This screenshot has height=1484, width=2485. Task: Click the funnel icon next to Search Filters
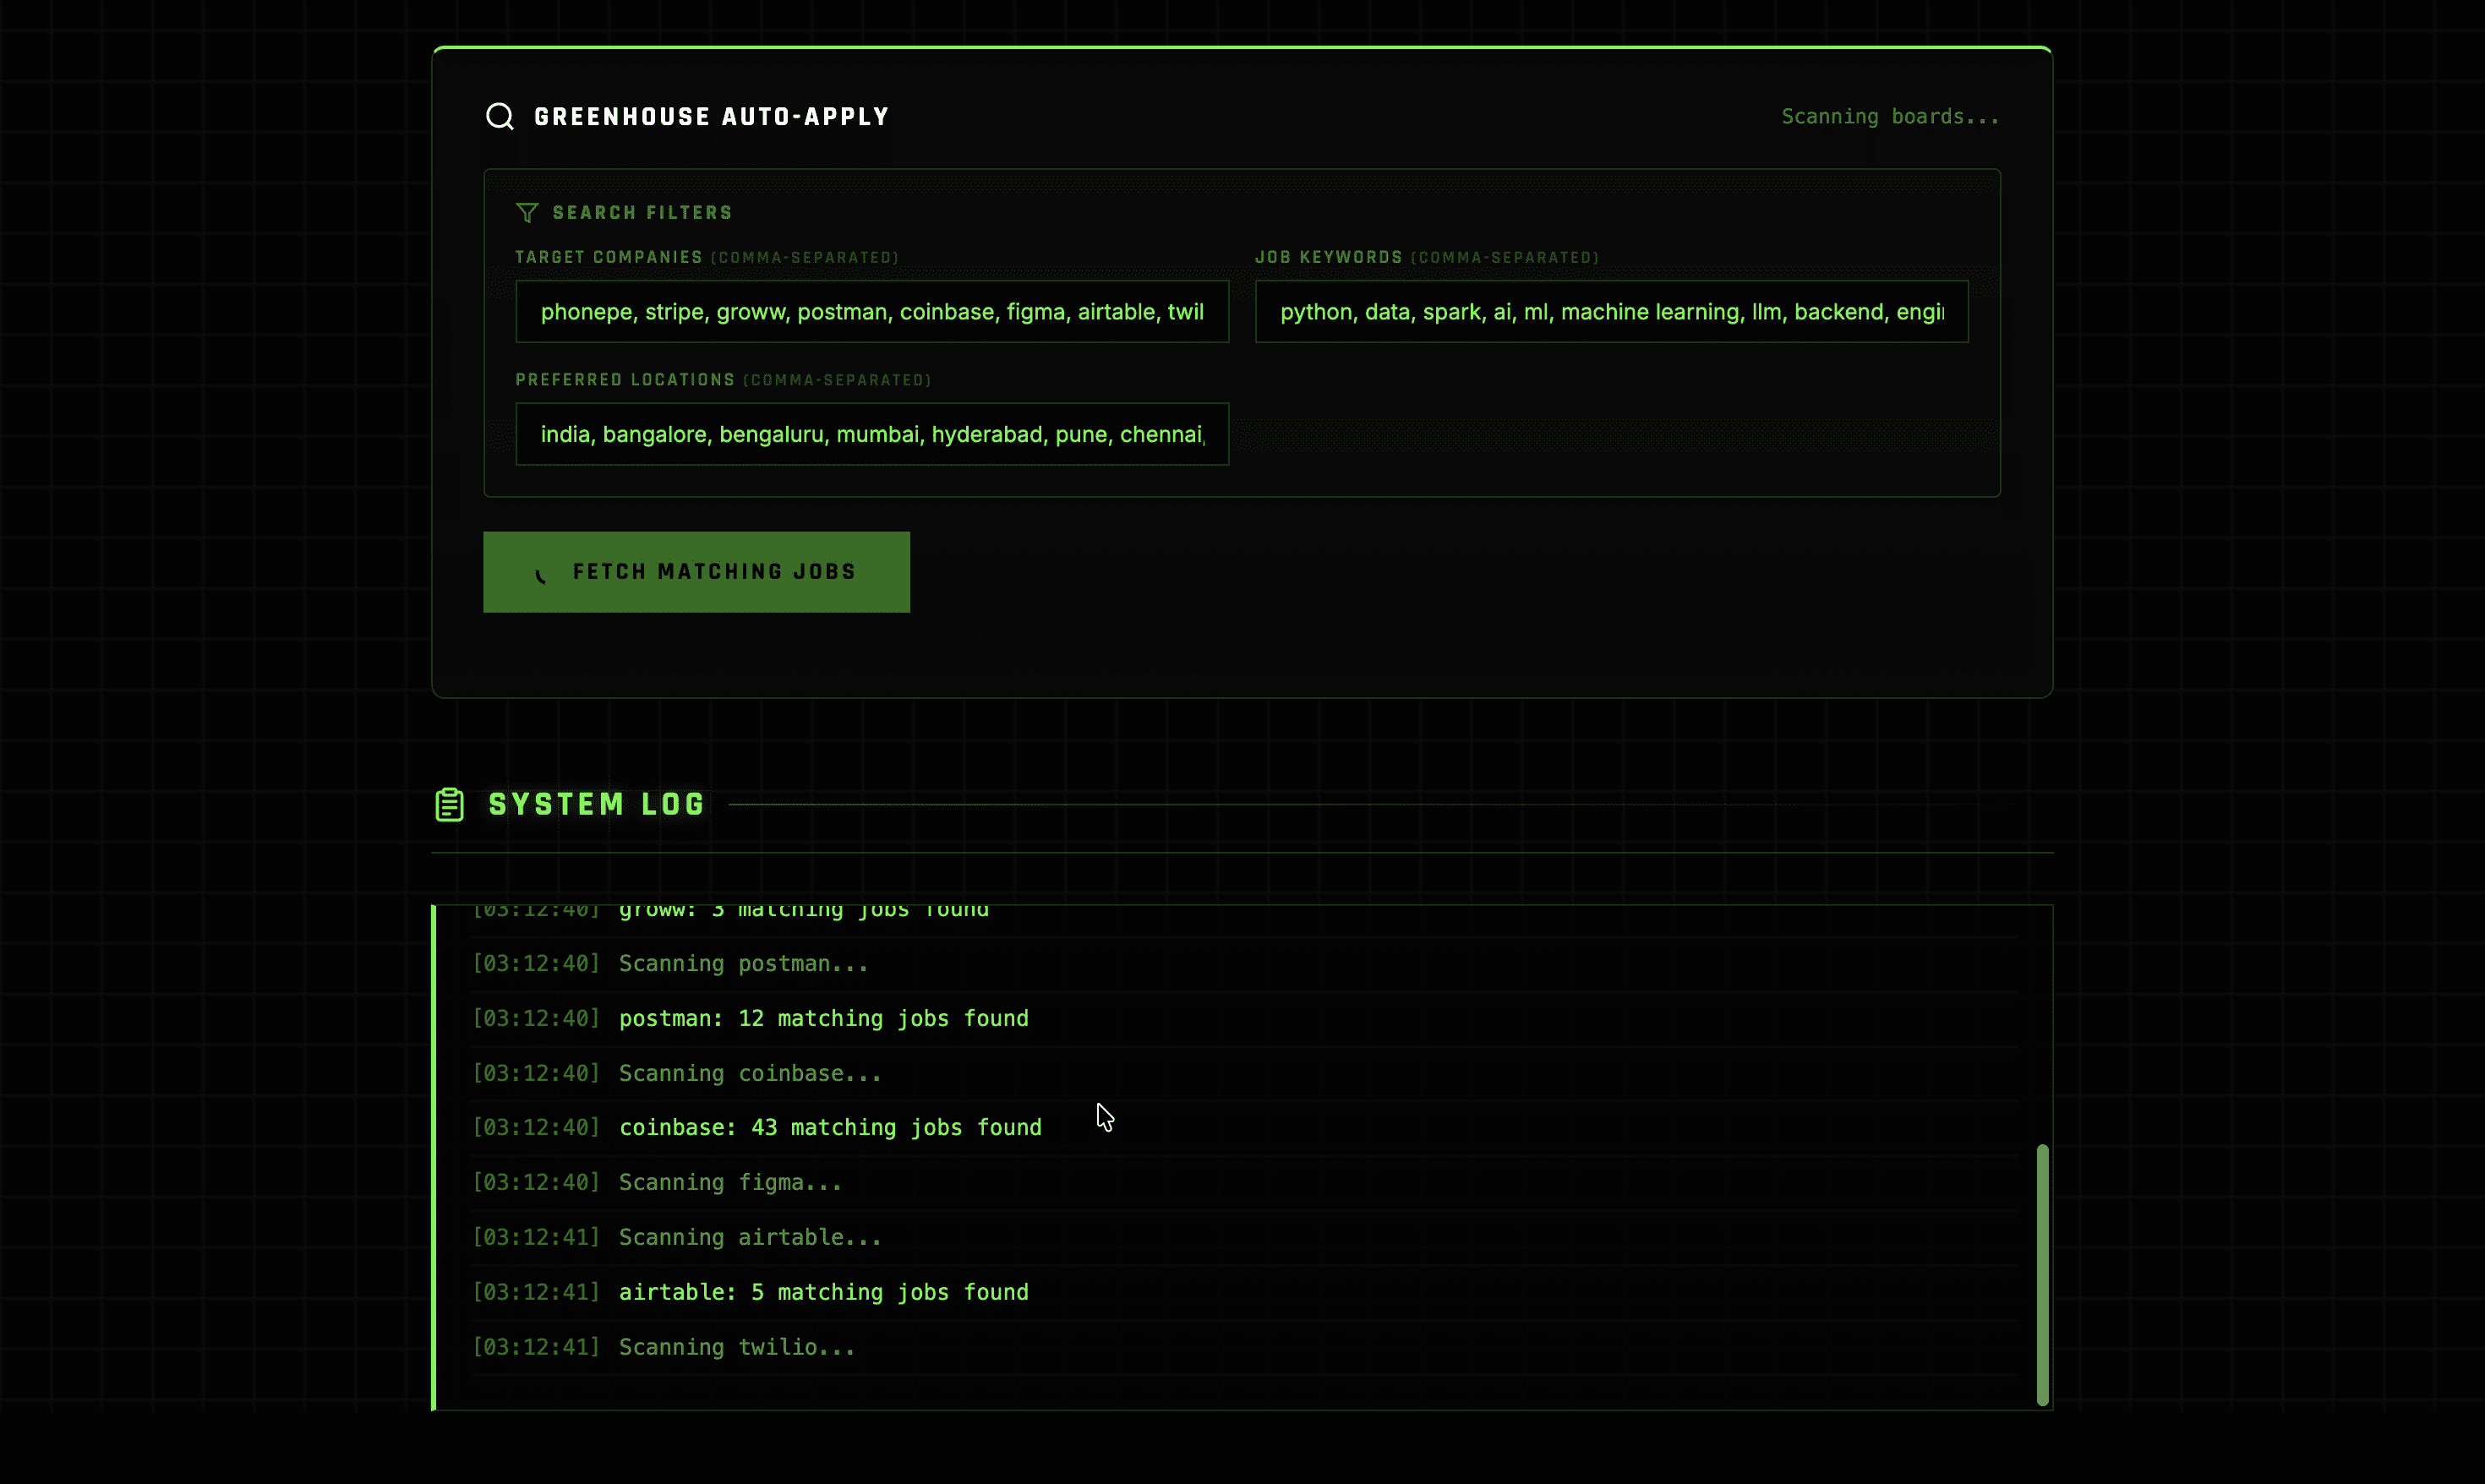[x=527, y=213]
